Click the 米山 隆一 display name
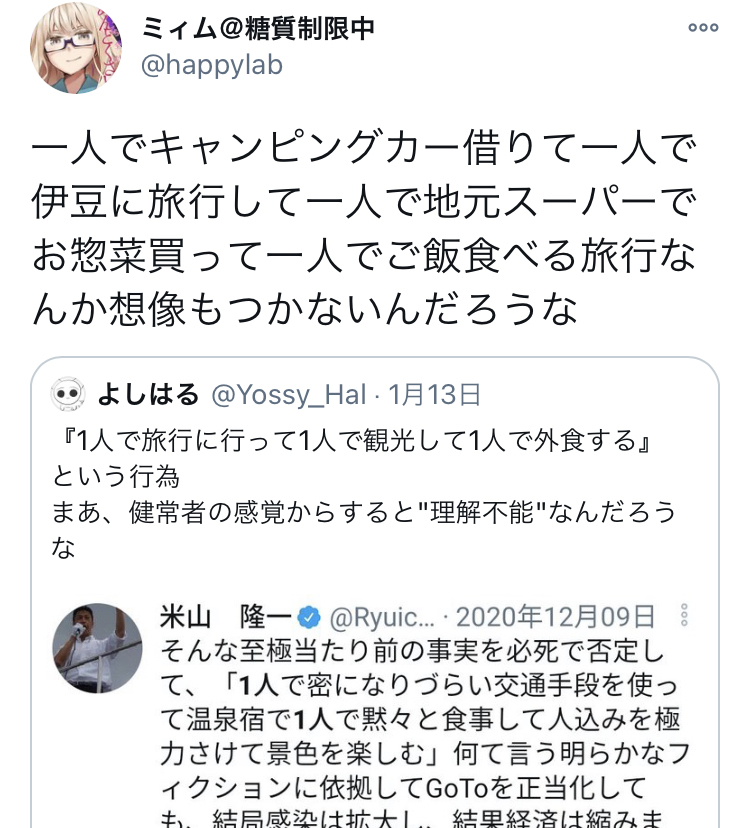750x828 pixels. 226,617
